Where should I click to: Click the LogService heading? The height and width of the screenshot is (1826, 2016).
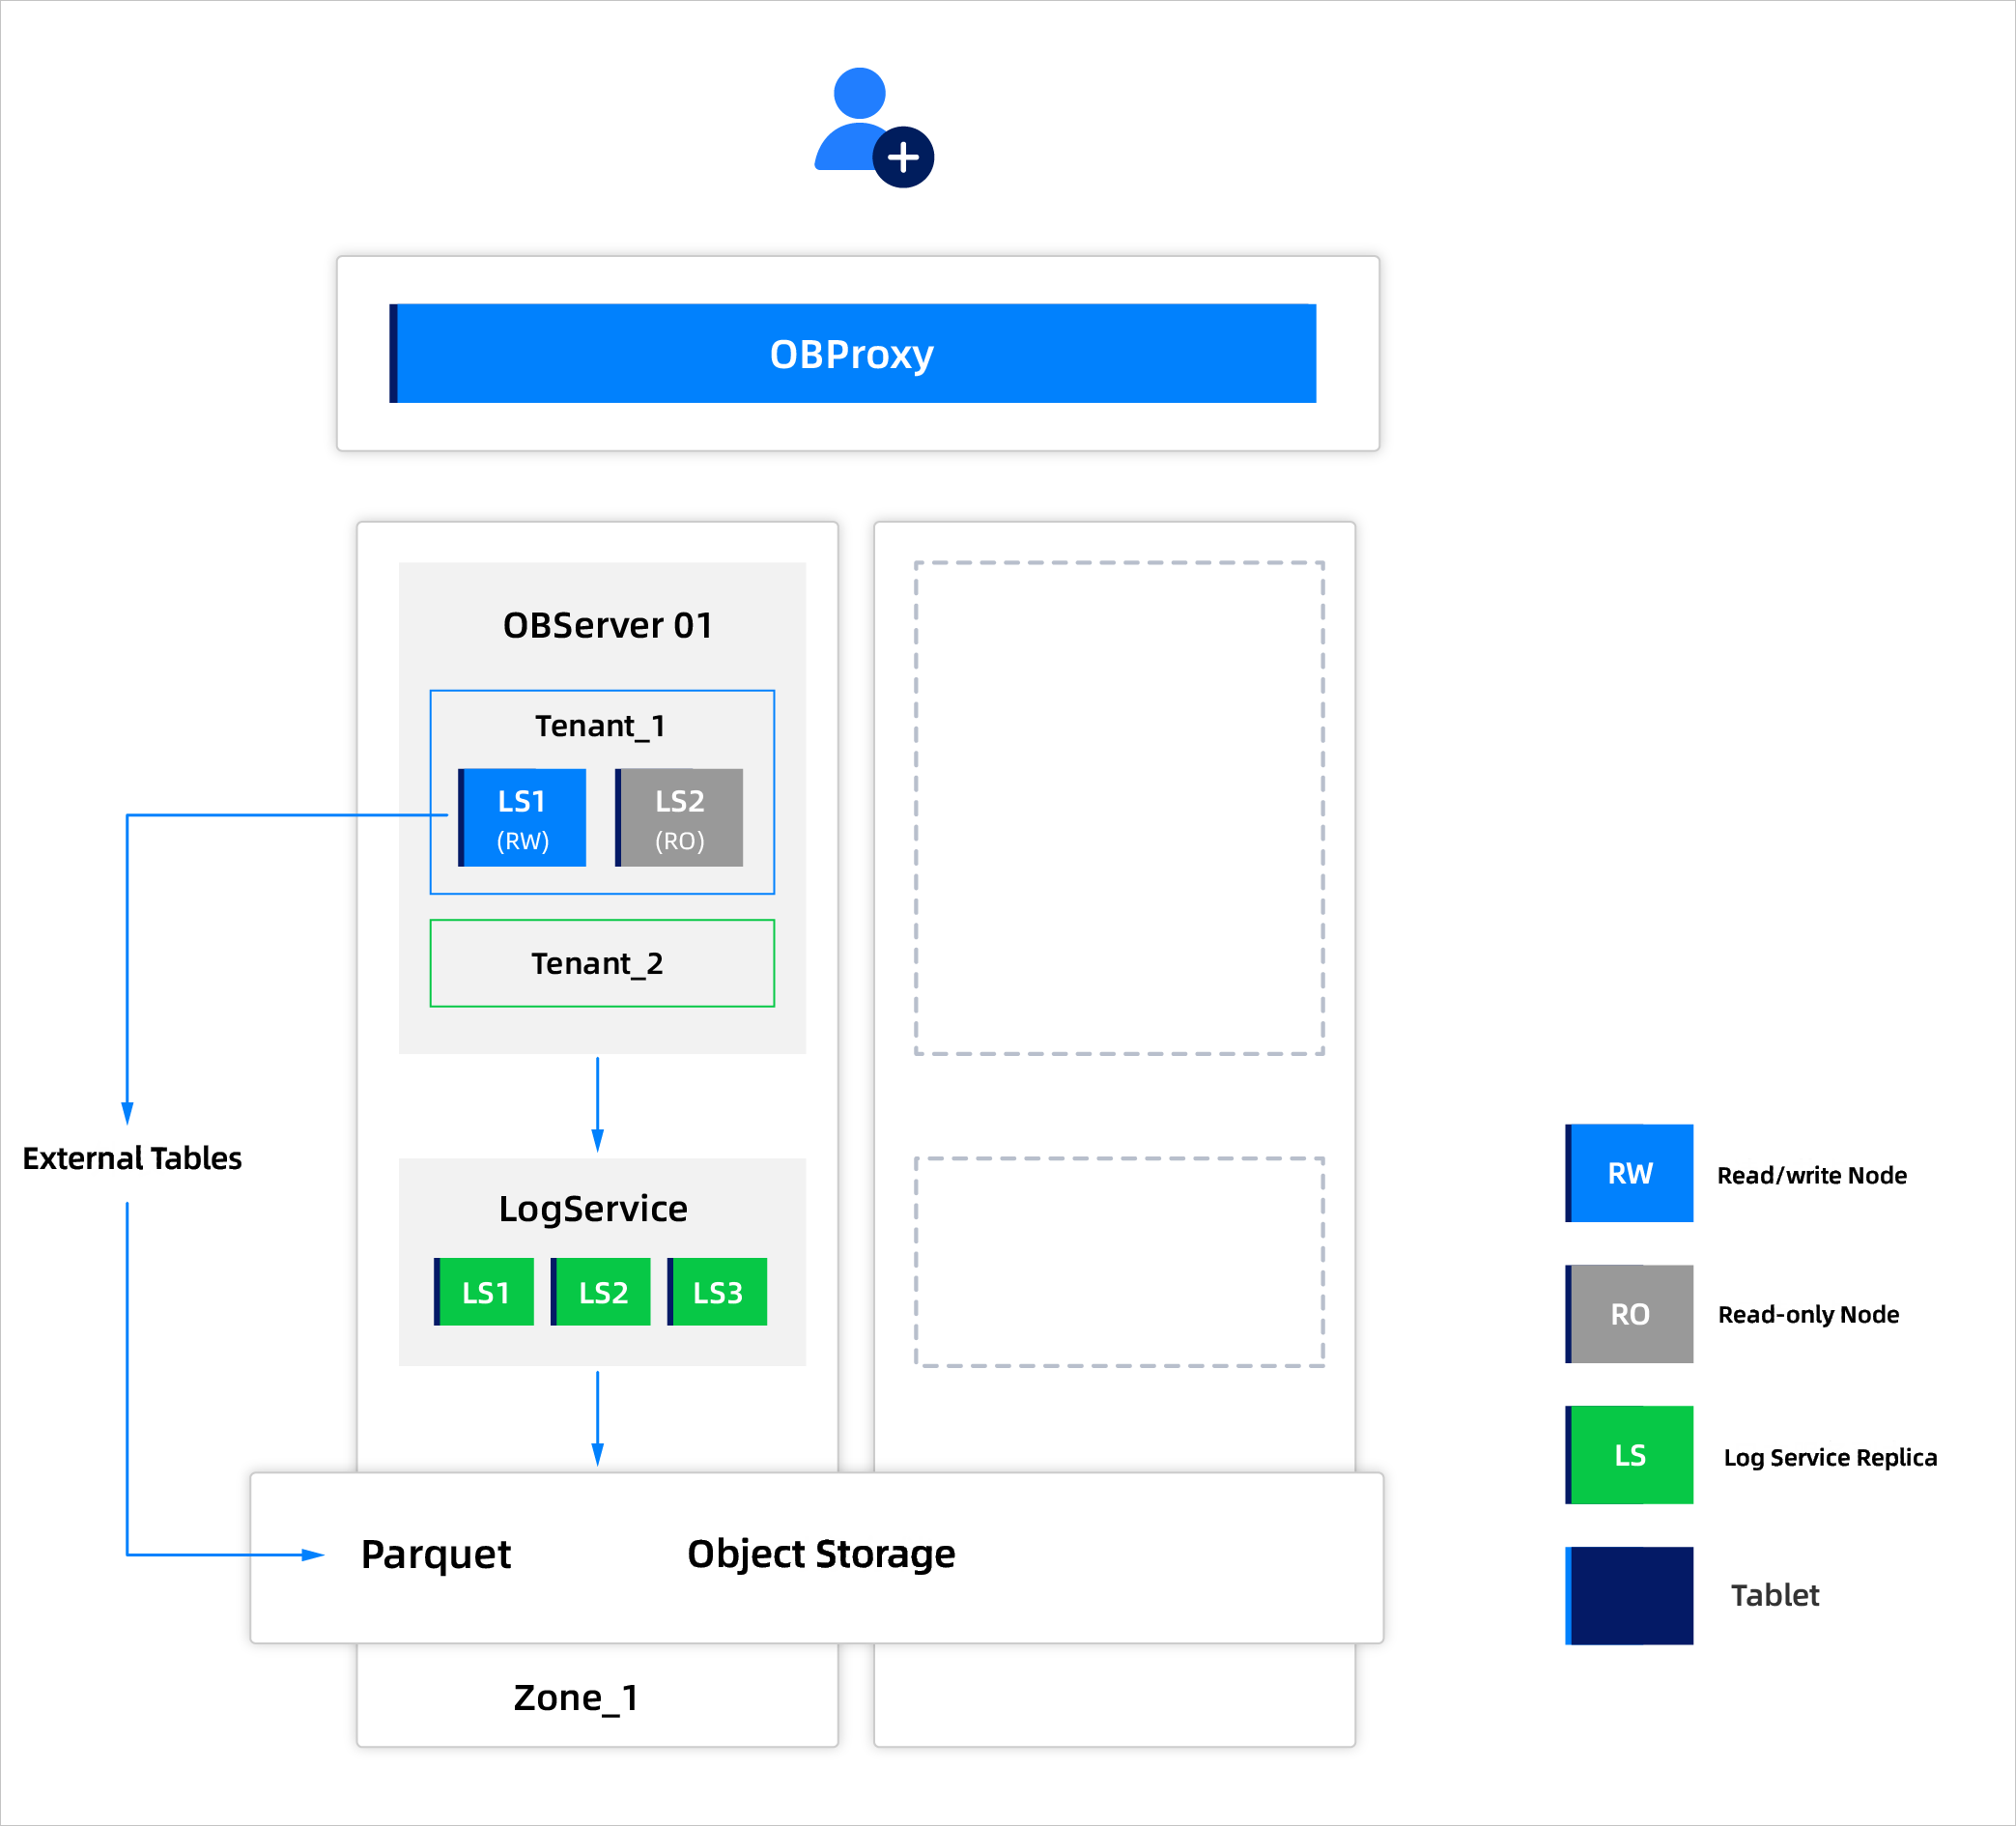pos(593,1209)
